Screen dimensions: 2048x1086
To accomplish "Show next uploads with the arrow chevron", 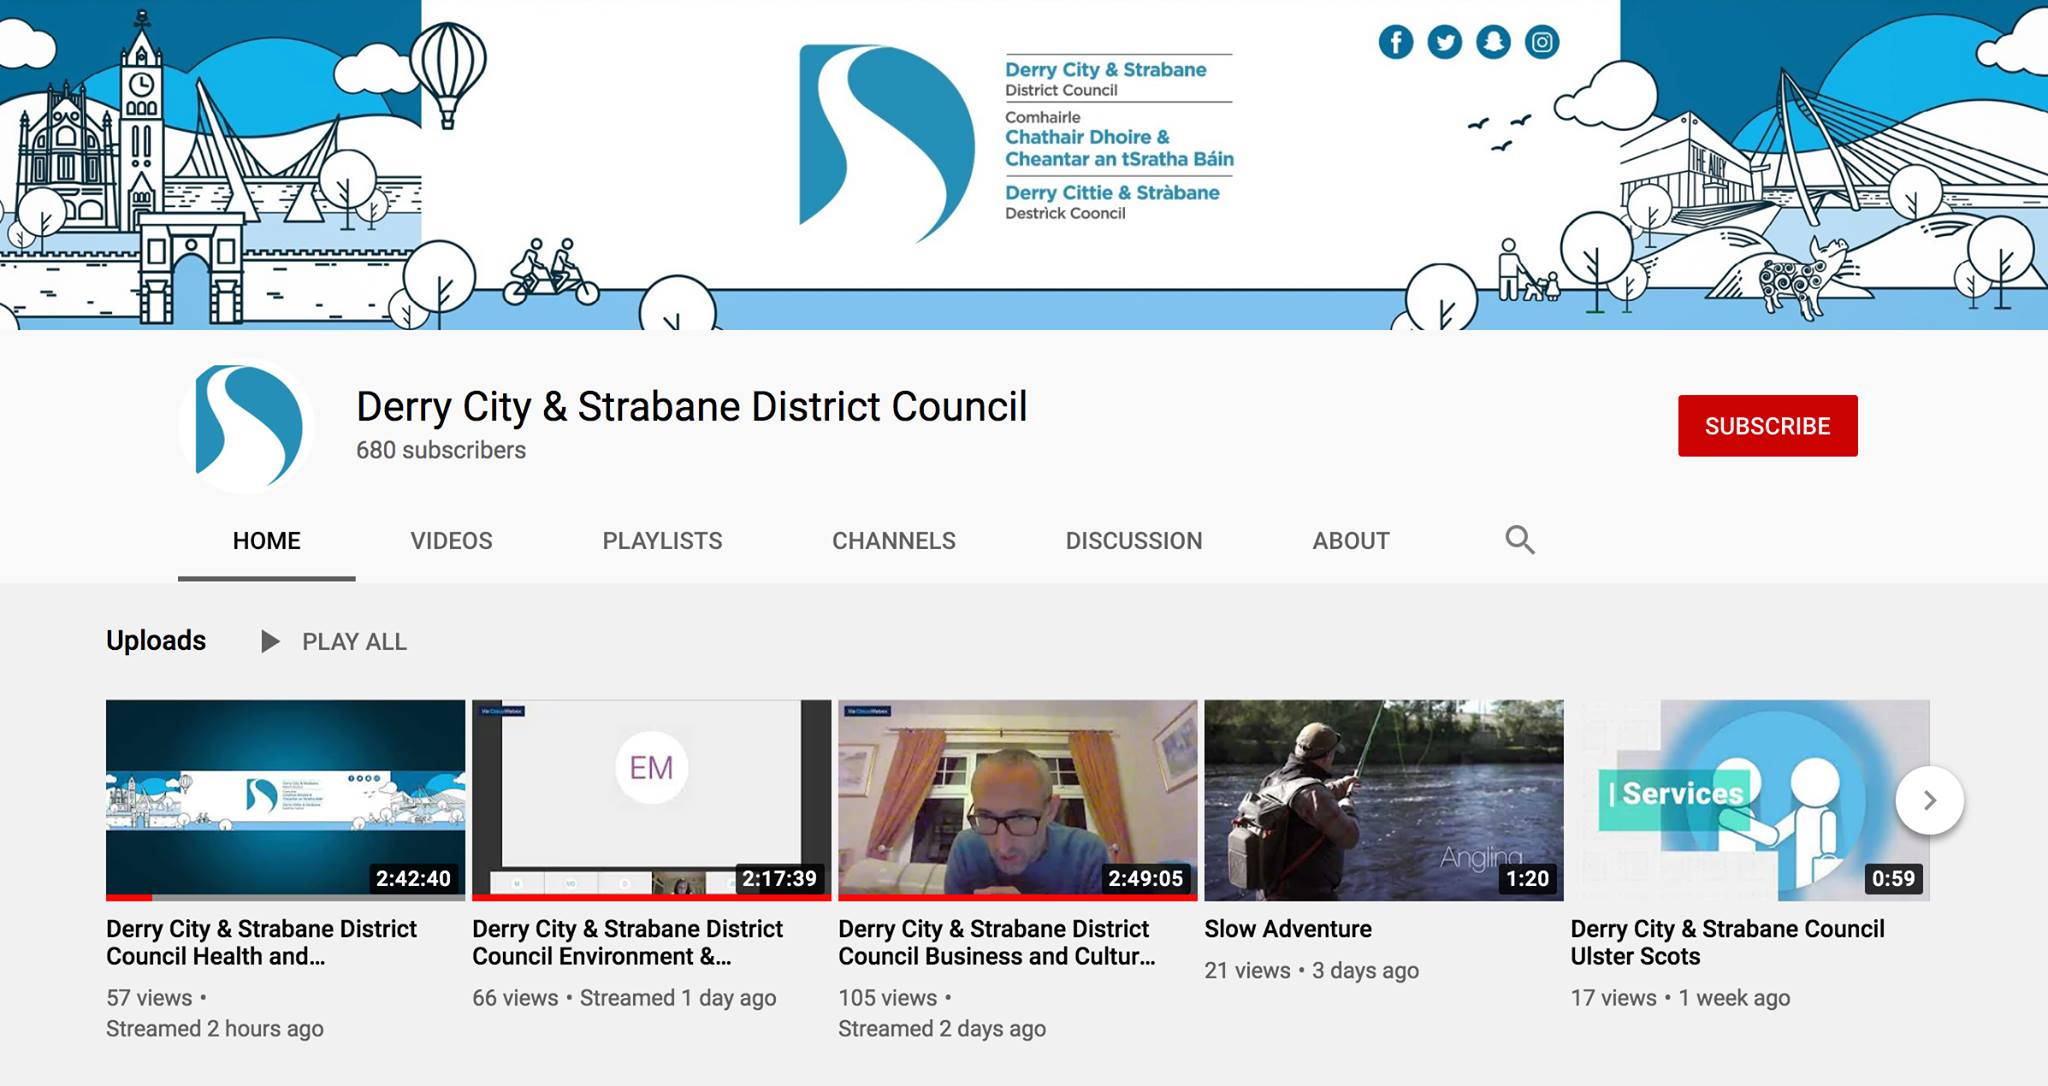I will click(x=1930, y=800).
